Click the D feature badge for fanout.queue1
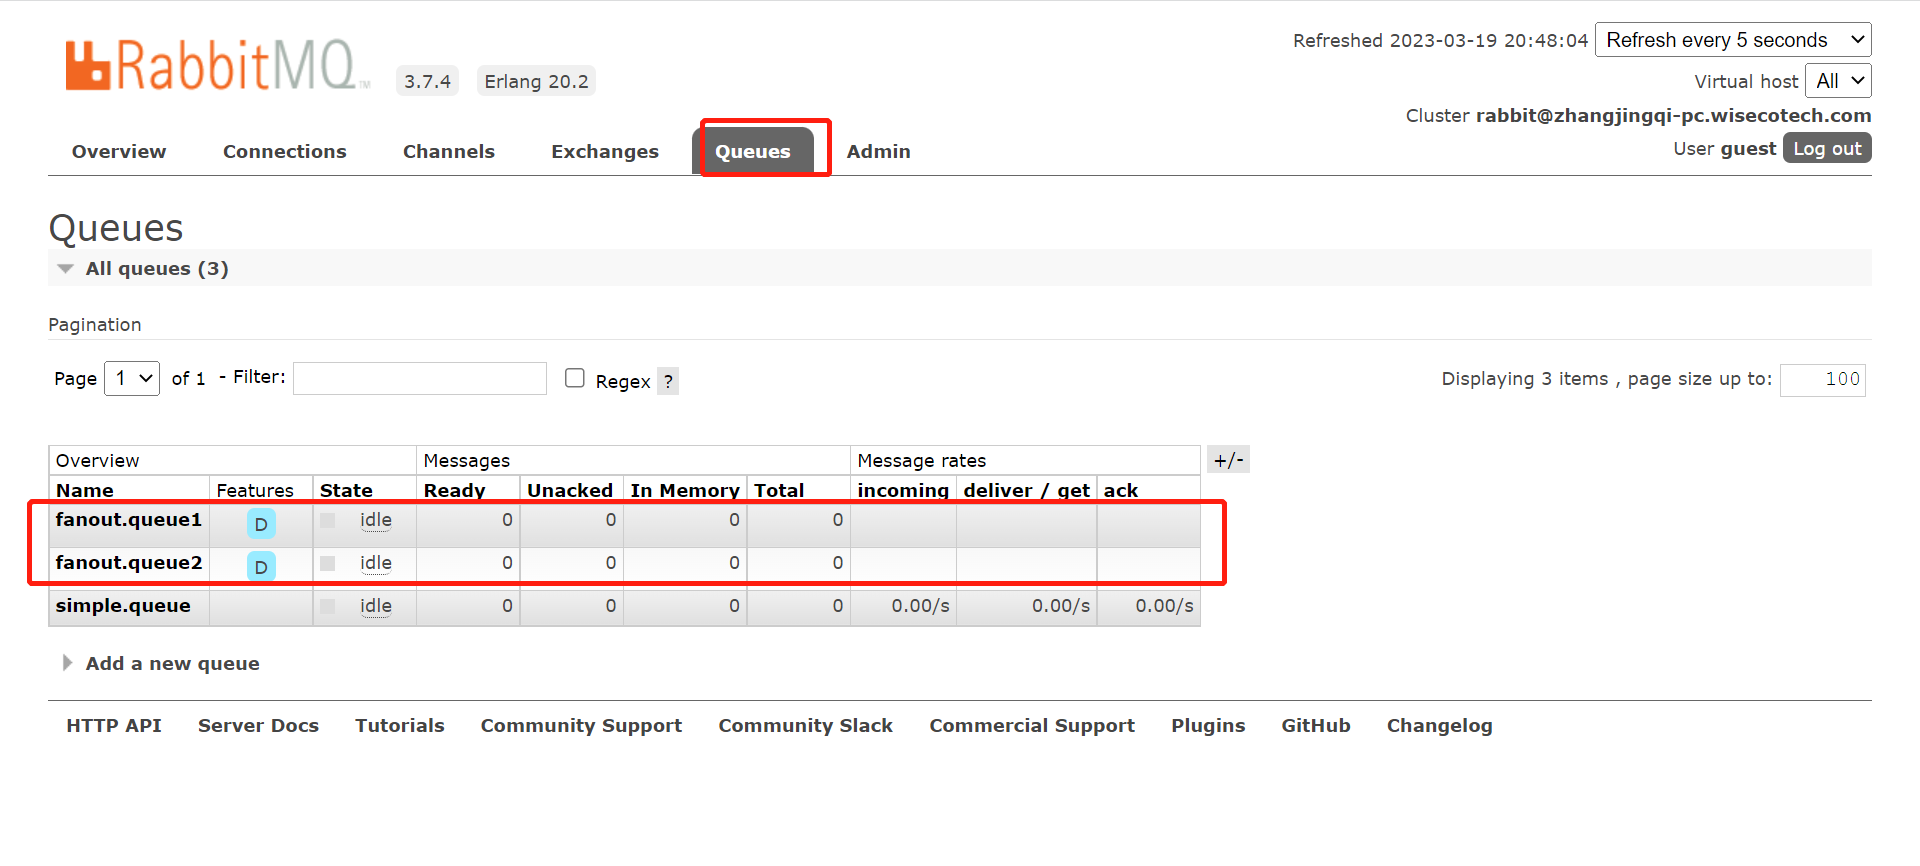The image size is (1920, 866). coord(261,524)
